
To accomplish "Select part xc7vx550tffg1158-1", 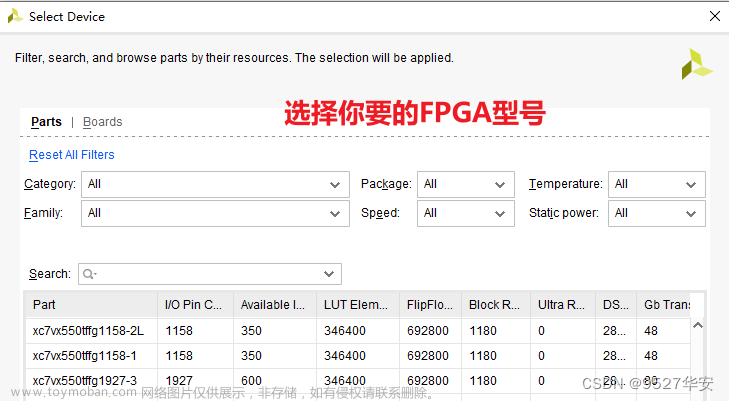I will click(x=85, y=356).
